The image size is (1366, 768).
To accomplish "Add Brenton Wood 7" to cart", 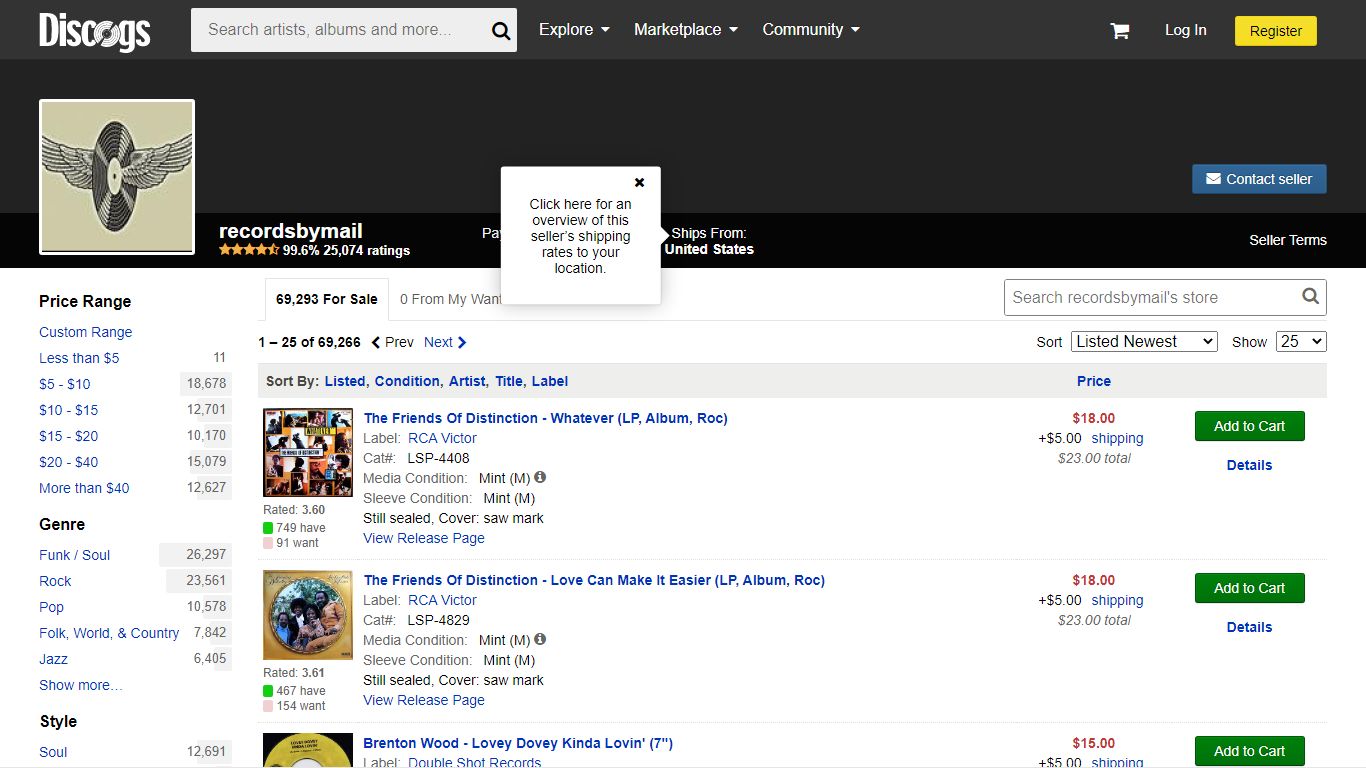I will tap(1249, 751).
